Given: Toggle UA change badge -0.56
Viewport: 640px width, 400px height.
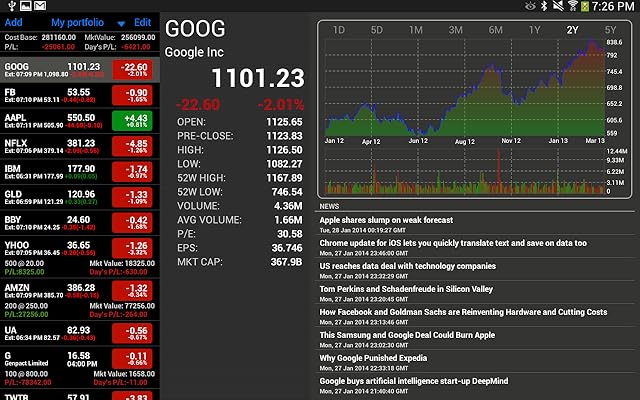Looking at the screenshot, I should pyautogui.click(x=132, y=333).
